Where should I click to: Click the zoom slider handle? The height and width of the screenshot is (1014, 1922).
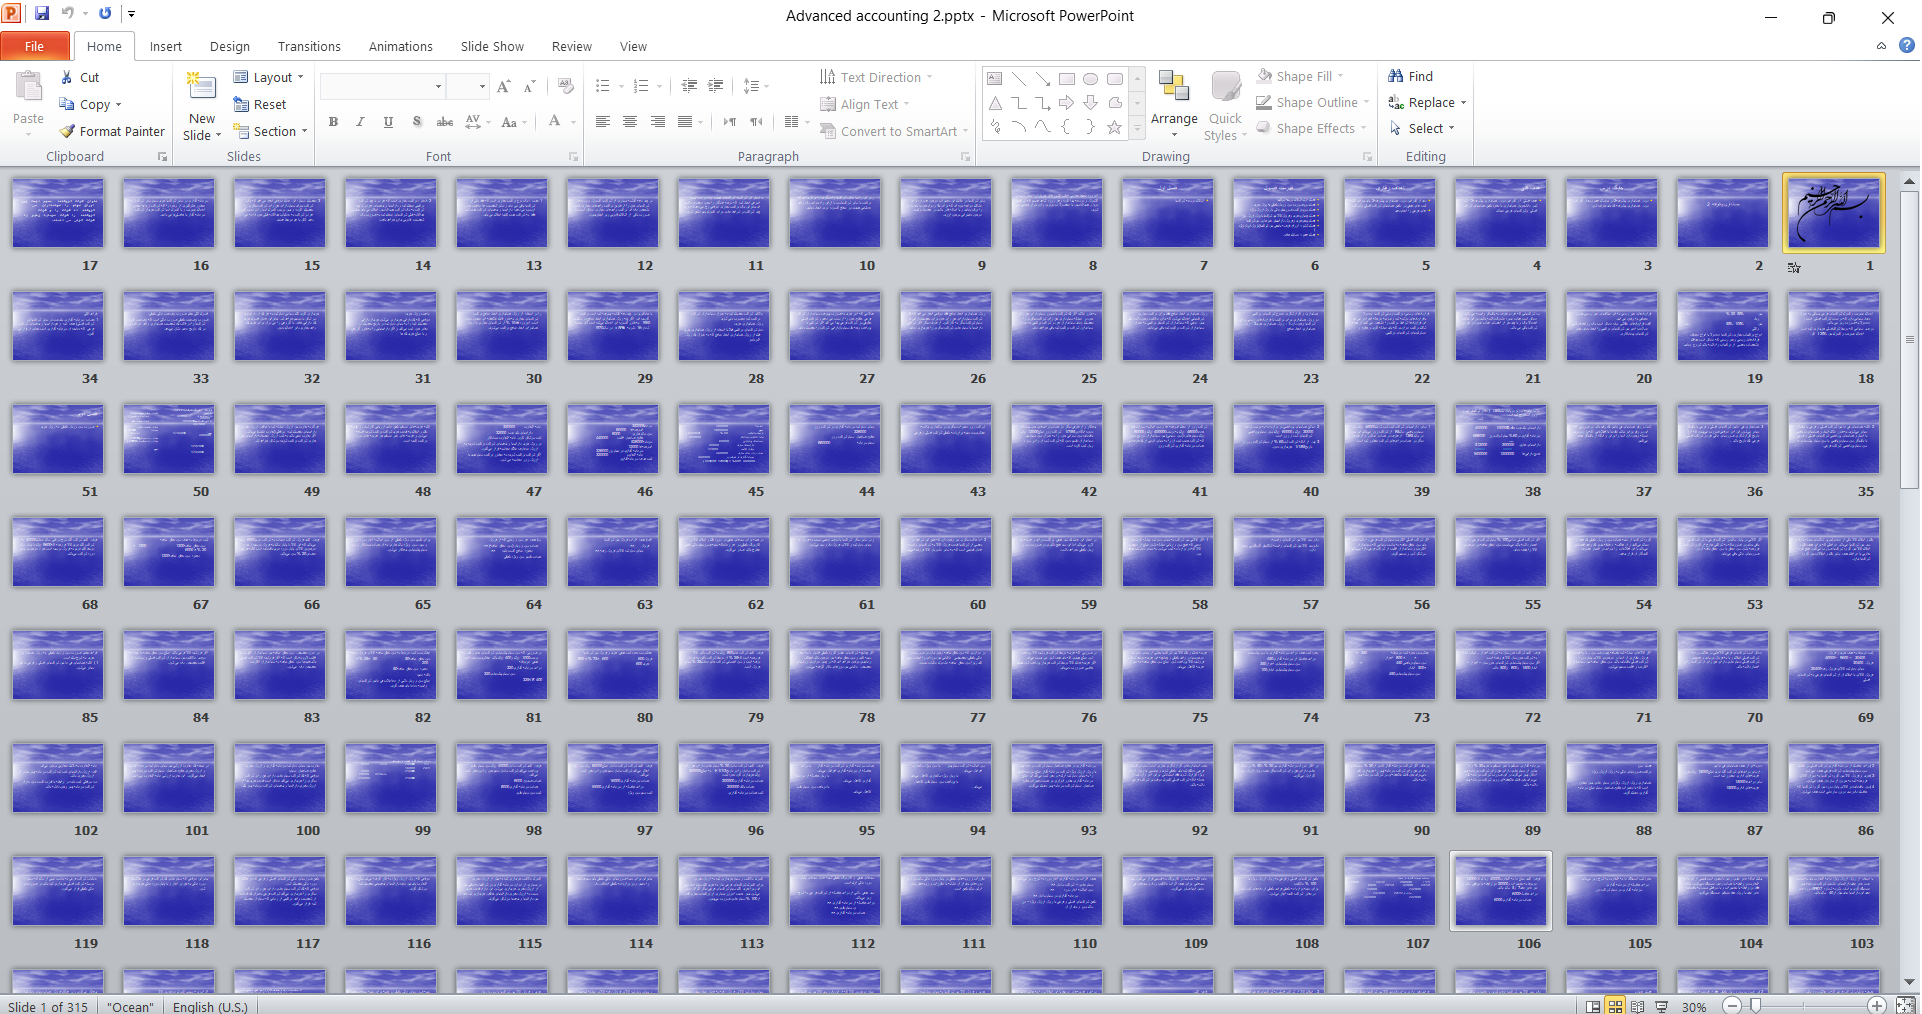tap(1755, 1006)
